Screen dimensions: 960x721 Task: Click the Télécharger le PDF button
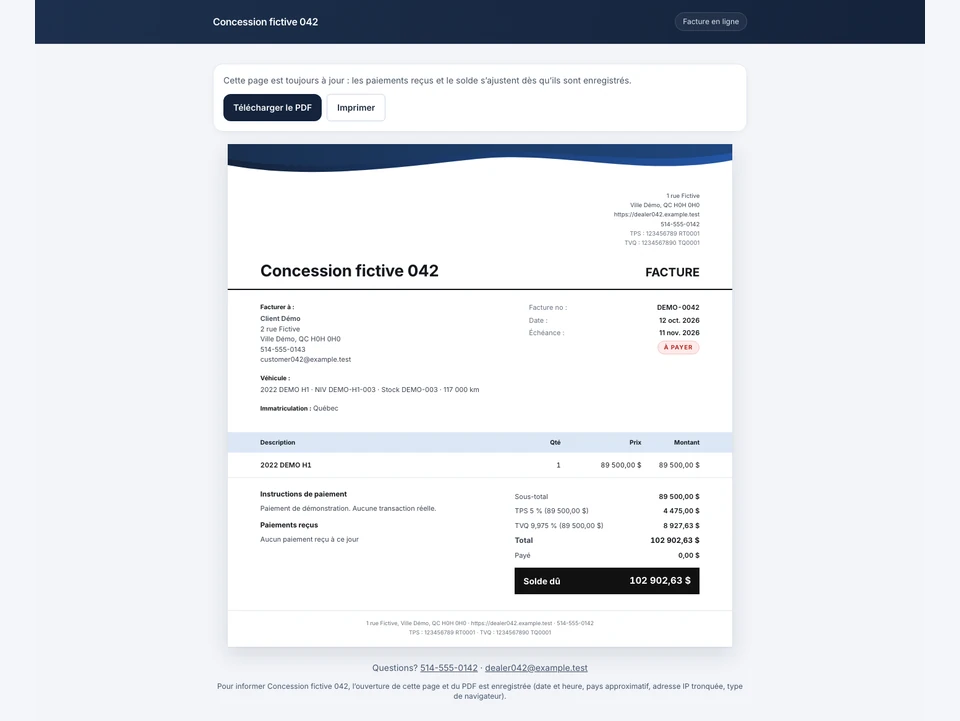272,108
